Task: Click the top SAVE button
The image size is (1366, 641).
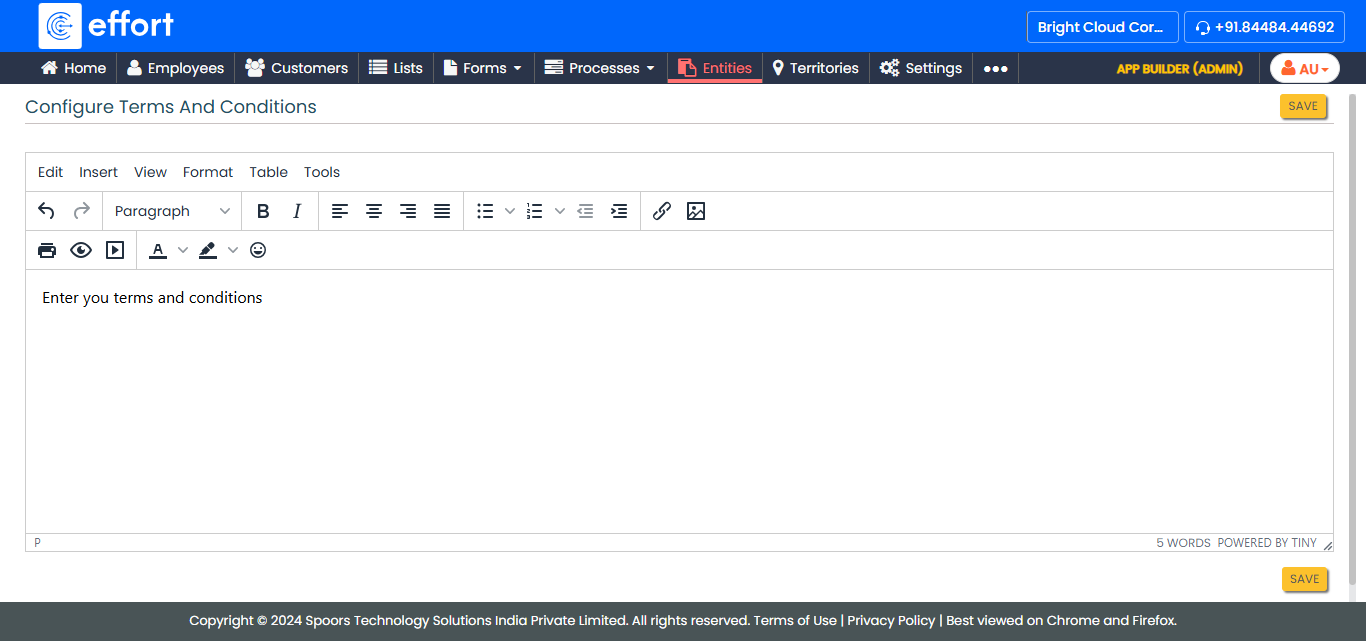Action: [1302, 106]
